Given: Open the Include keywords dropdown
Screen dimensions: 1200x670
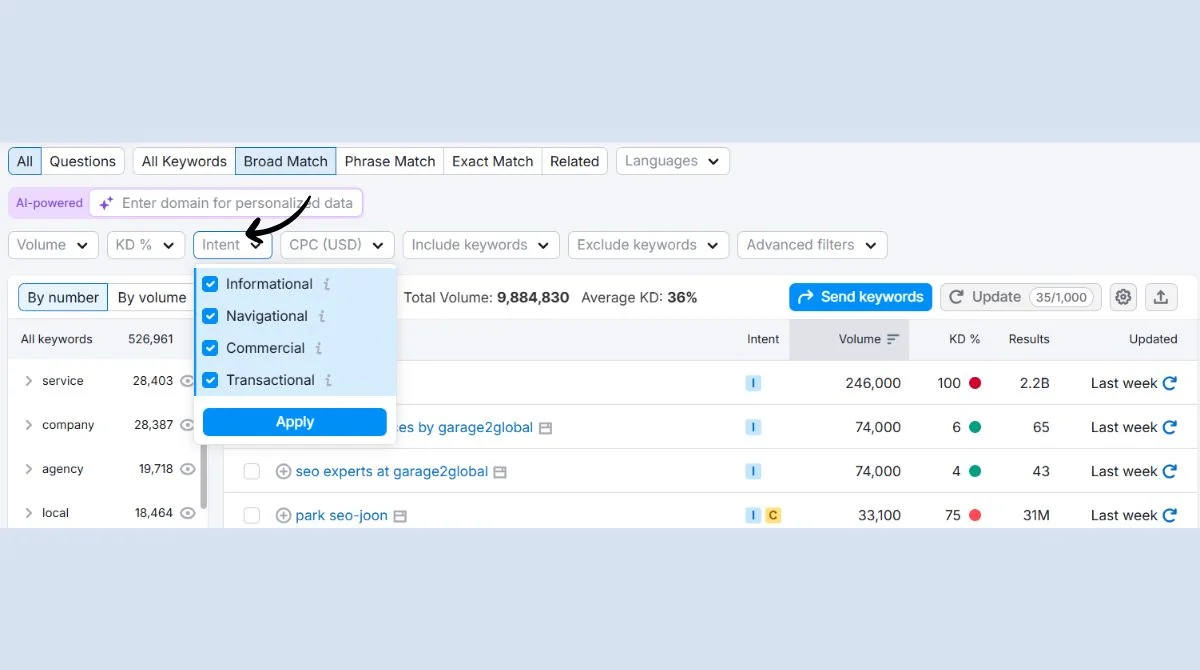Looking at the screenshot, I should pos(481,245).
